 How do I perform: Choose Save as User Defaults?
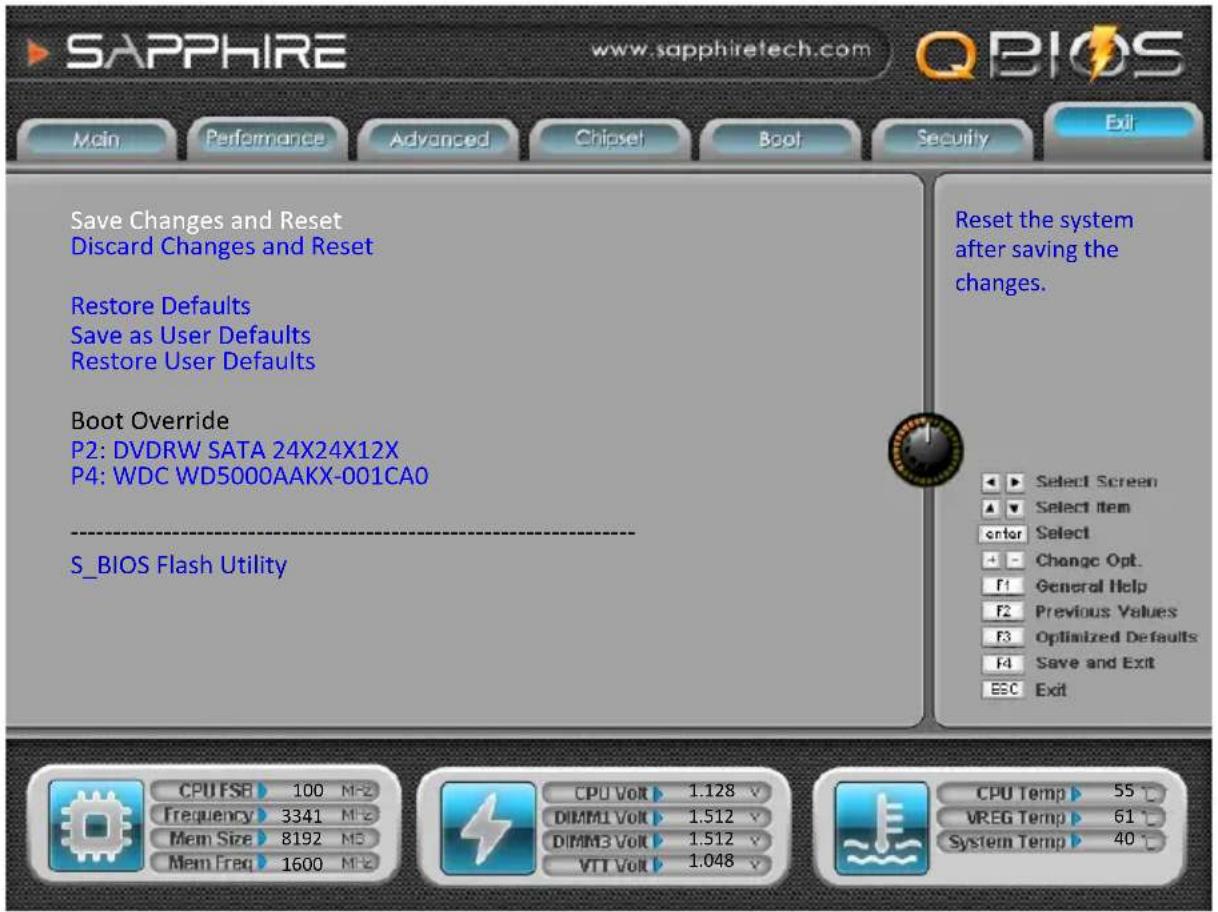point(190,335)
